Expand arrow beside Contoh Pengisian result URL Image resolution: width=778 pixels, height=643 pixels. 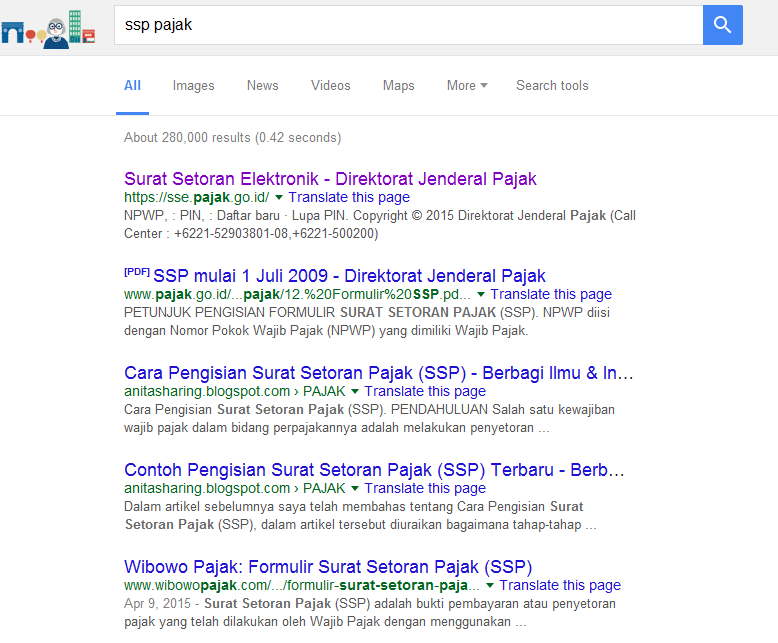click(x=355, y=489)
